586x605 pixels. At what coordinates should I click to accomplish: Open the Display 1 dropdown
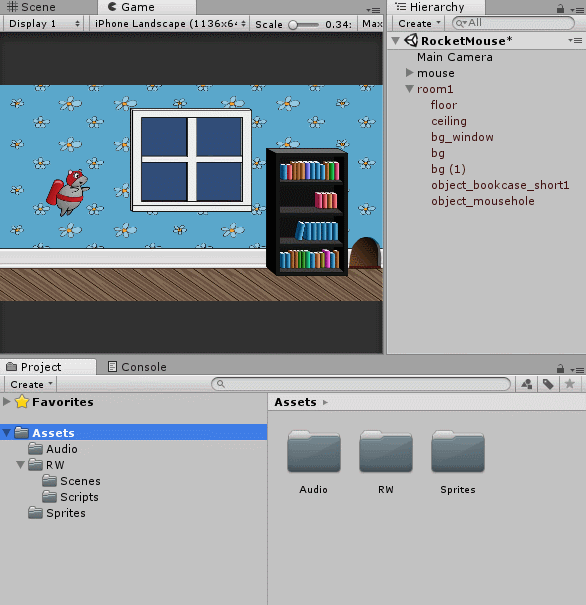click(x=44, y=24)
